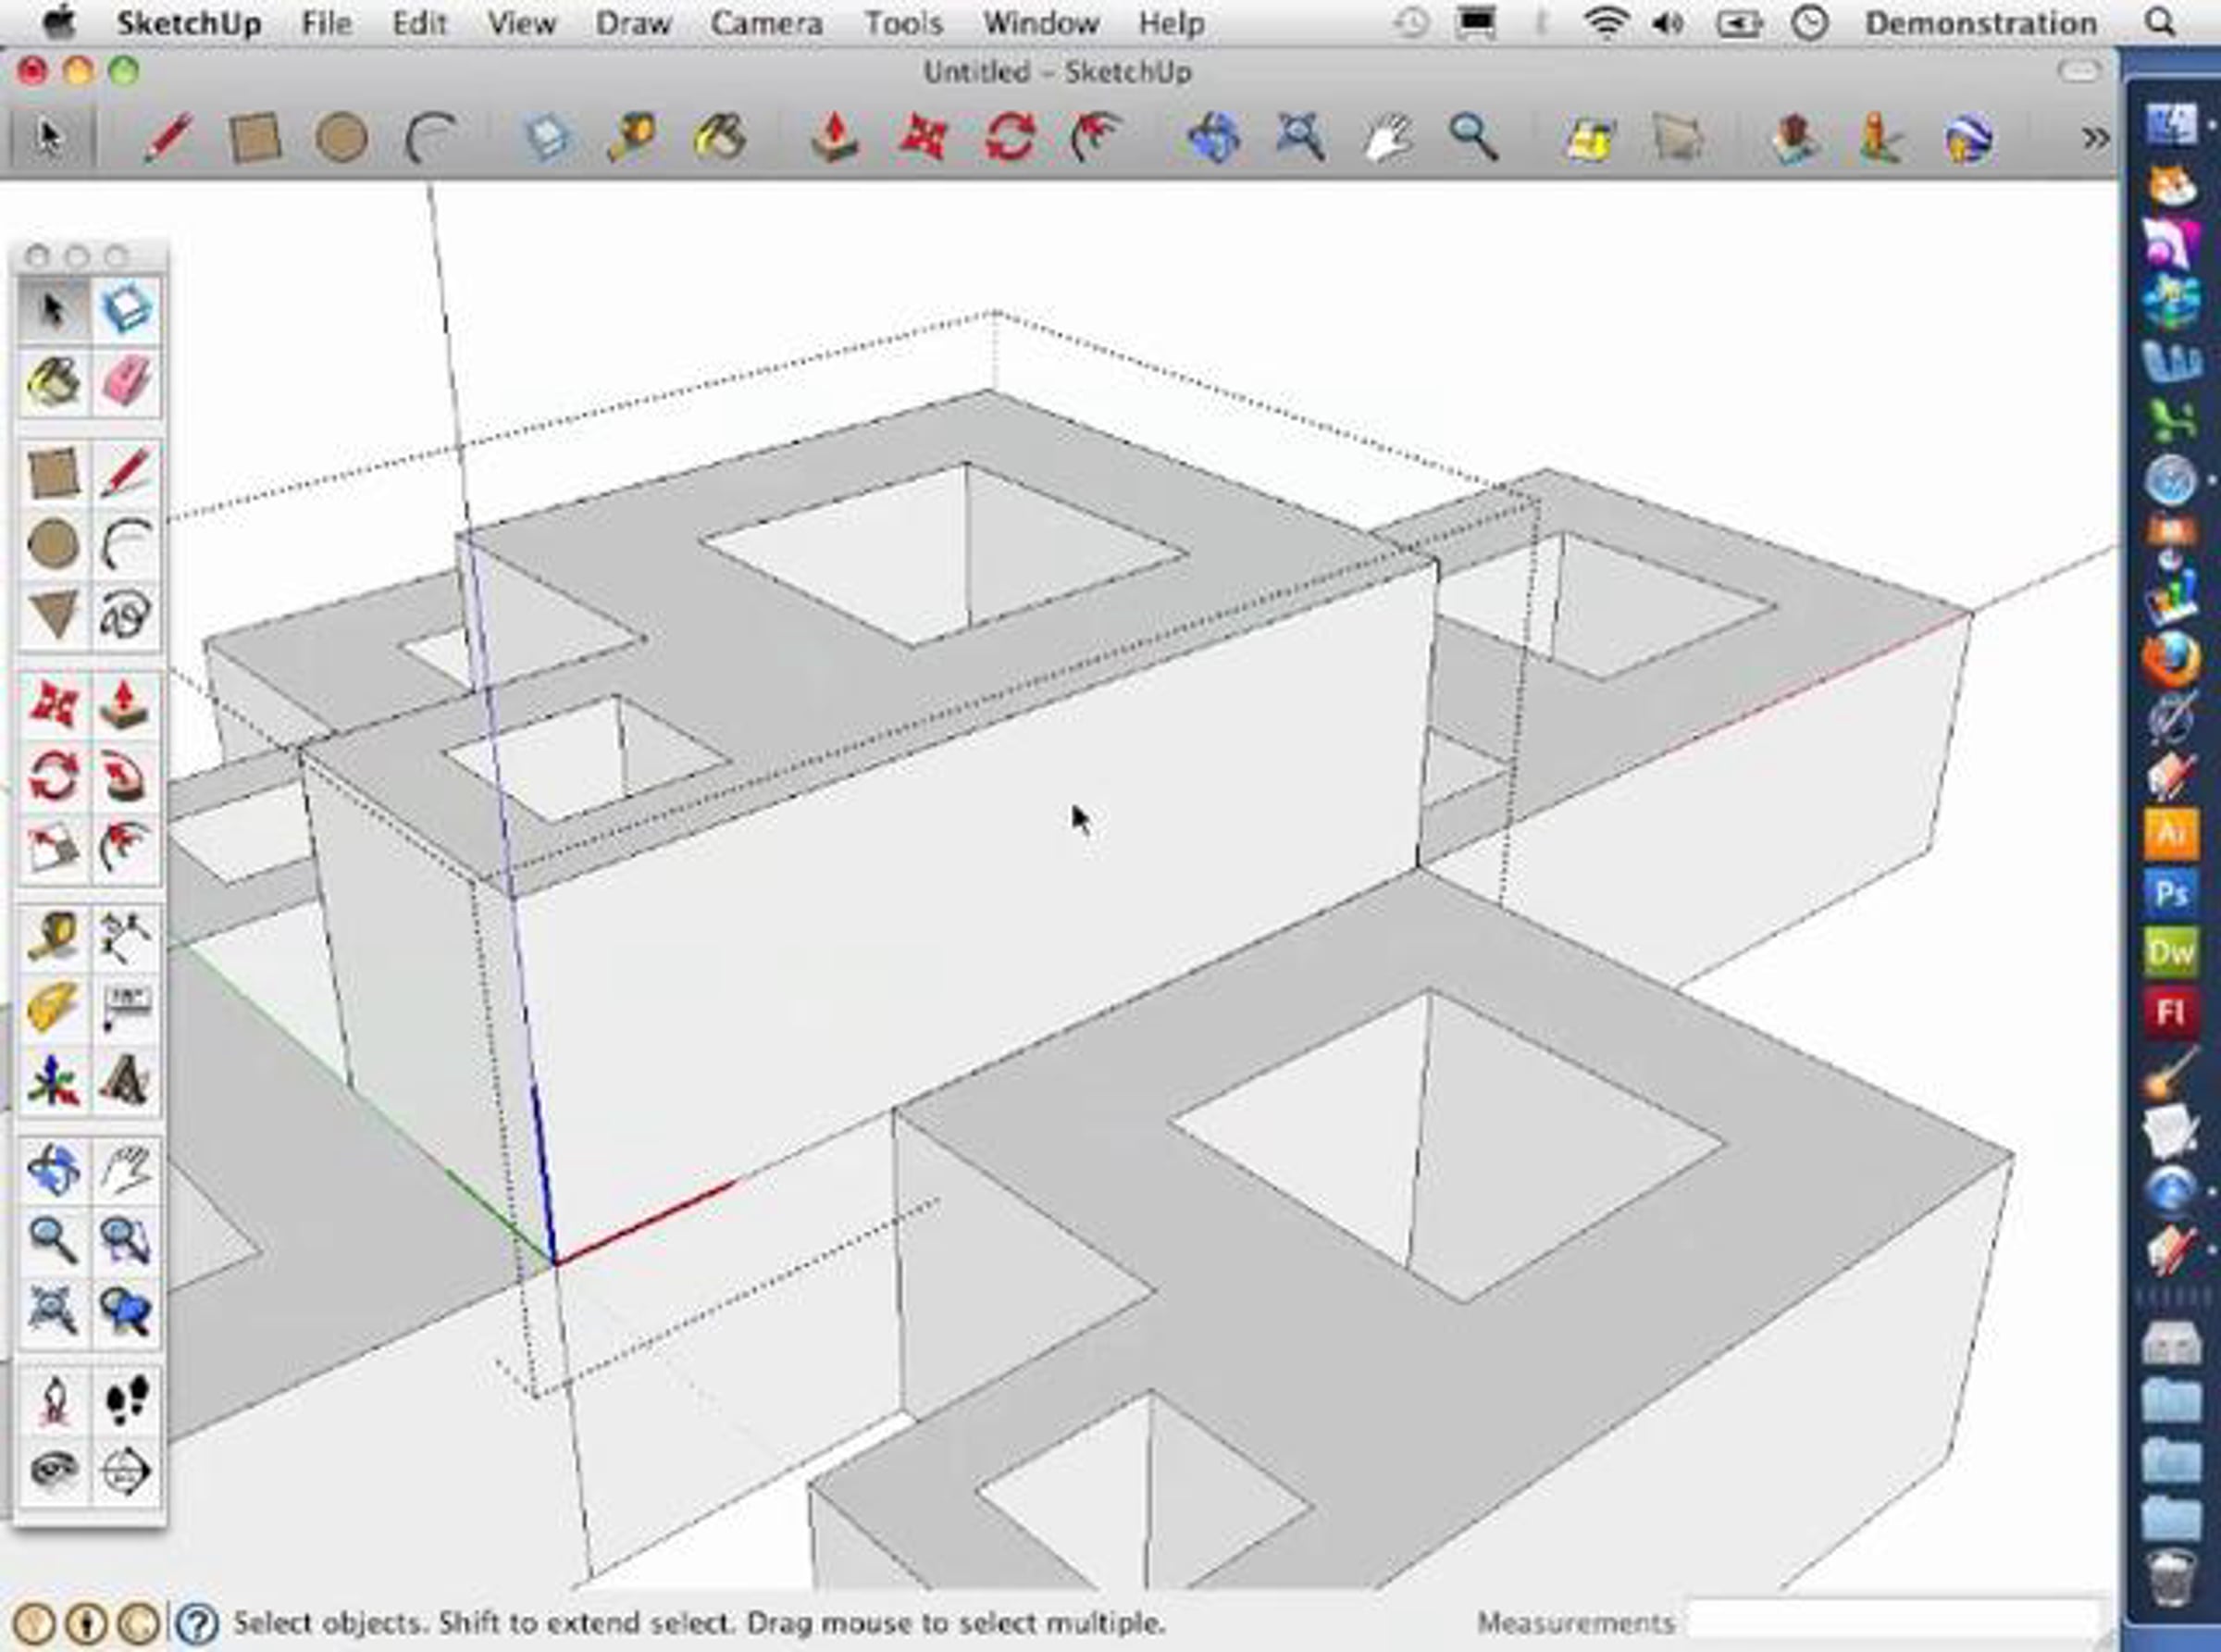Image resolution: width=2221 pixels, height=1652 pixels.
Task: Activate the Arc tool in top toolbar
Action: 431,137
